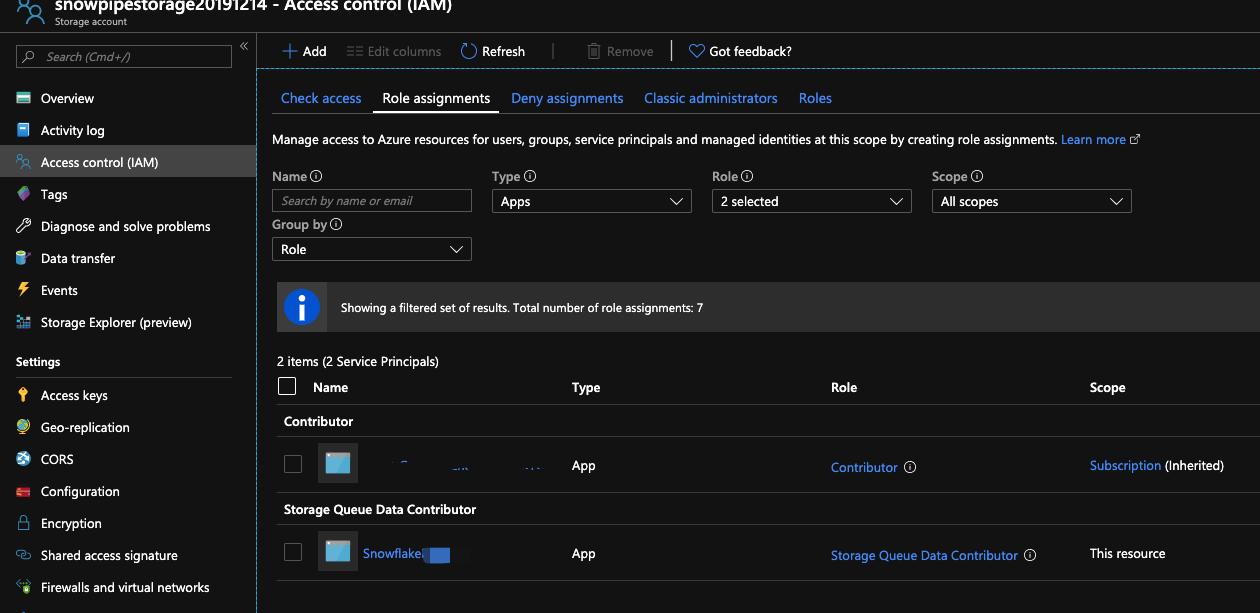The width and height of the screenshot is (1260, 613).
Task: Click the Search by name or email field
Action: click(x=372, y=201)
